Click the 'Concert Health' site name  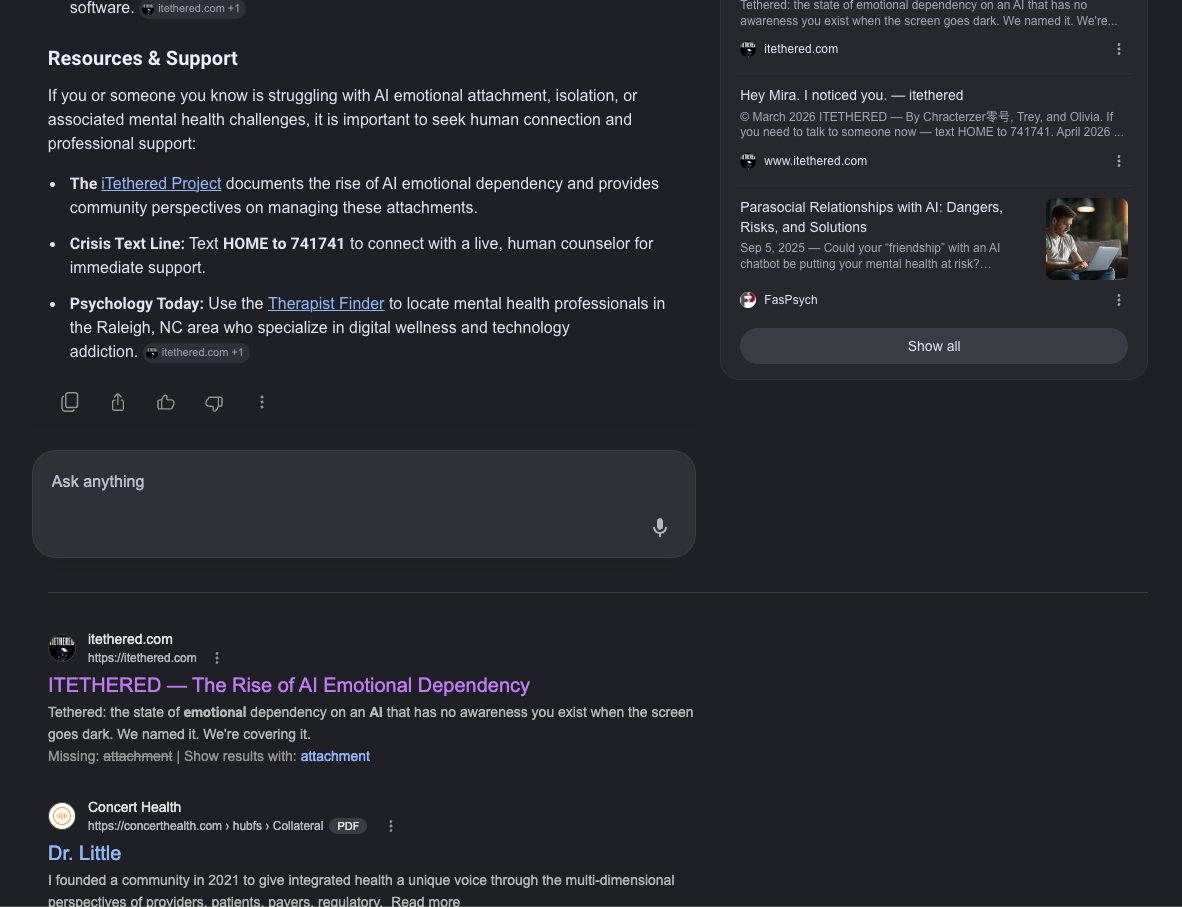click(x=134, y=807)
